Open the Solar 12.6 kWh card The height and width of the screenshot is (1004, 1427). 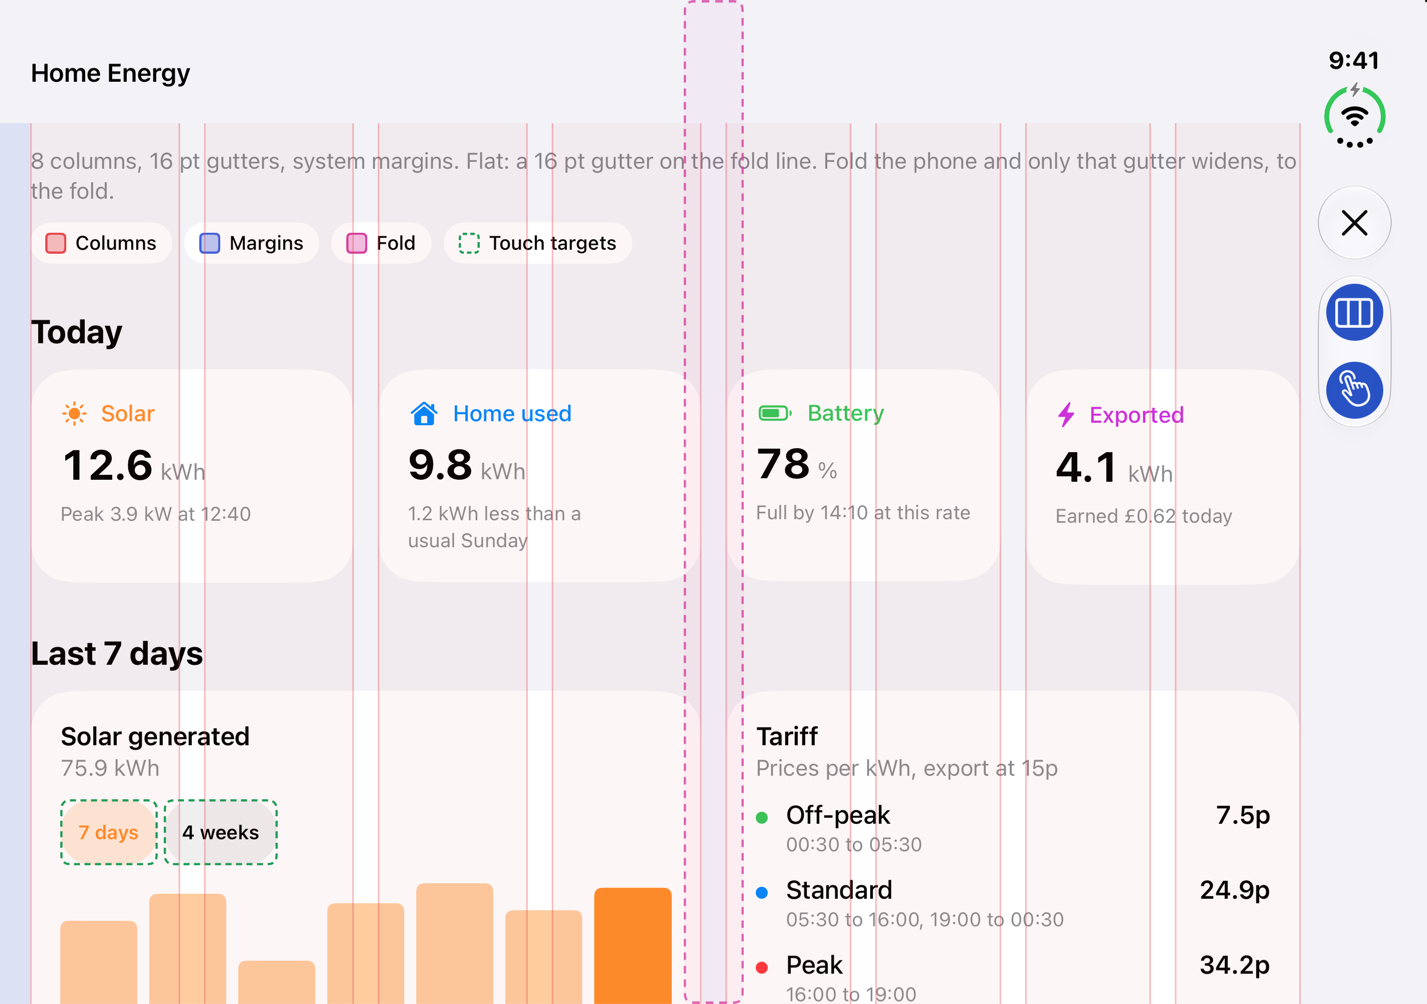[x=192, y=476]
